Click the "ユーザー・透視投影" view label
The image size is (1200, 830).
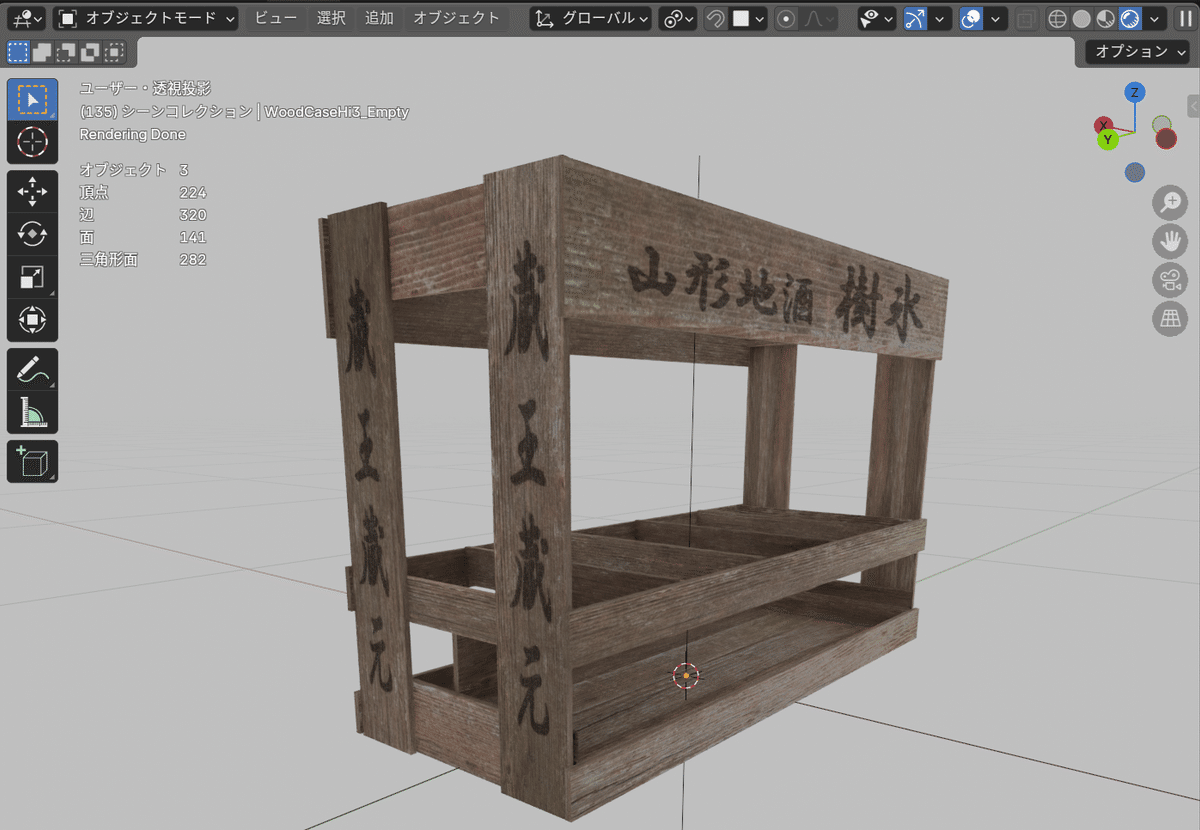pos(145,88)
